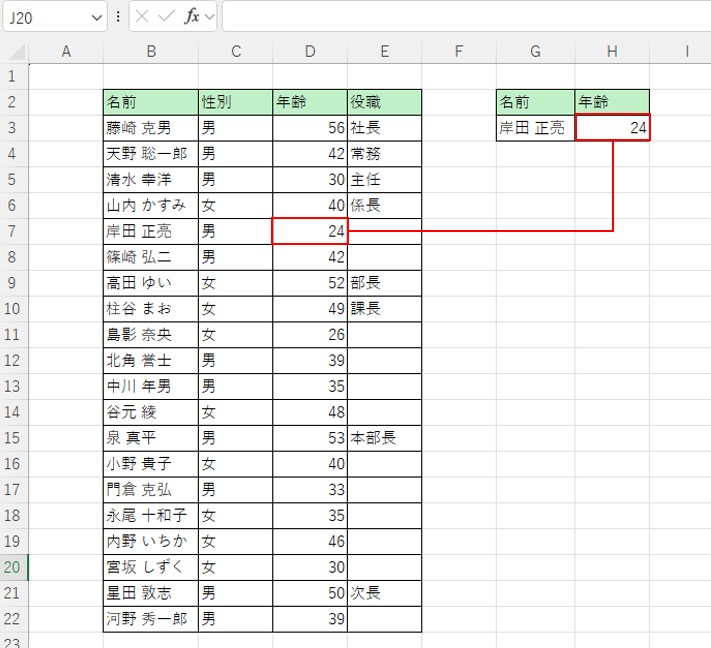Click the 名前 header cell in column G
This screenshot has height=648, width=711.
(536, 102)
